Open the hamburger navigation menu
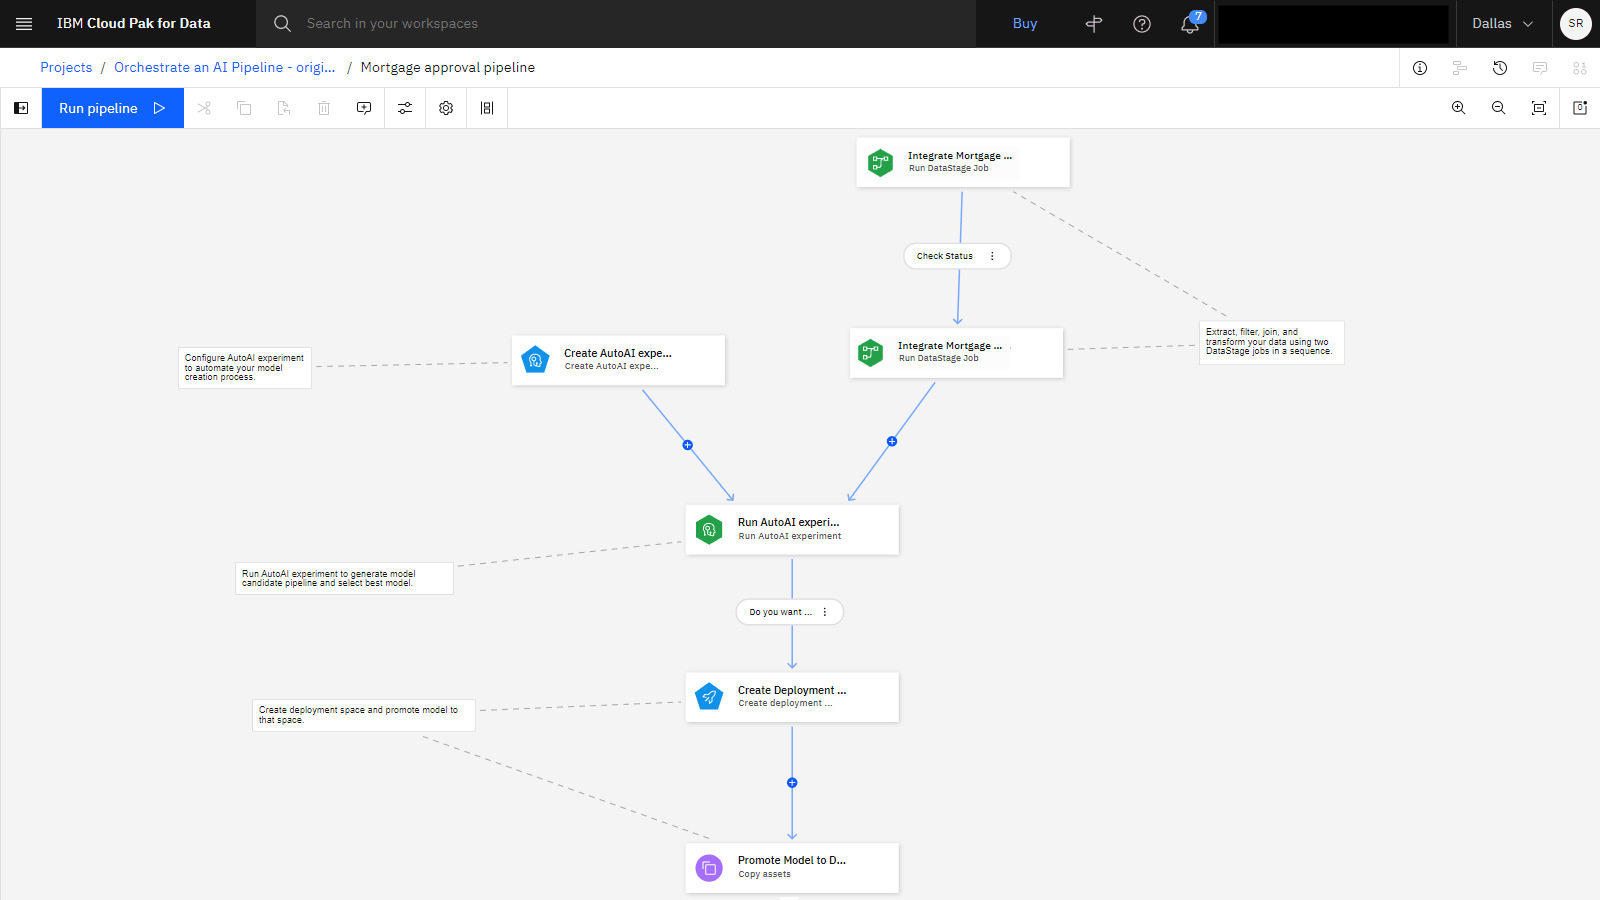Screen dimensions: 1600x900 [24, 24]
